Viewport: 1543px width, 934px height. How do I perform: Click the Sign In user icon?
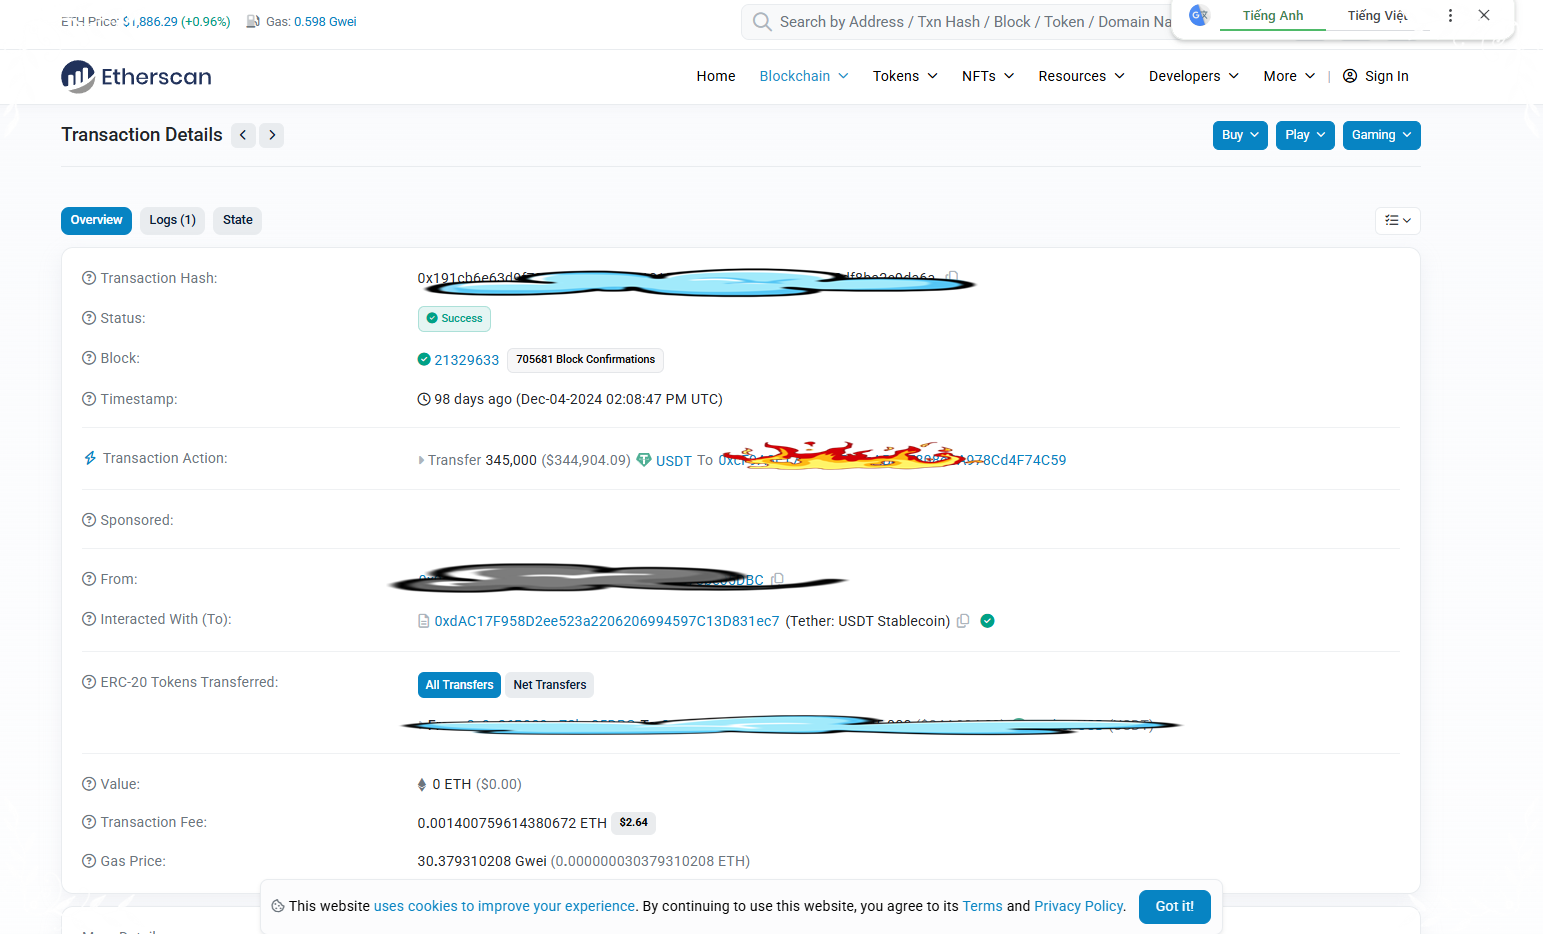point(1350,76)
